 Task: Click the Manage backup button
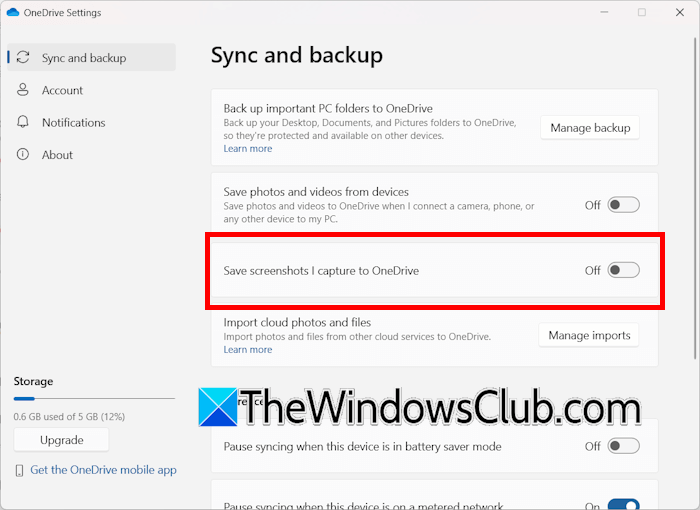[590, 128]
